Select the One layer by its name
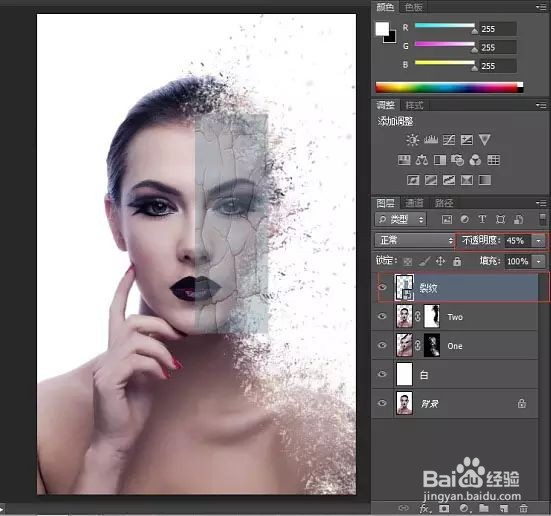Viewport: 551px width, 516px height. (x=455, y=346)
